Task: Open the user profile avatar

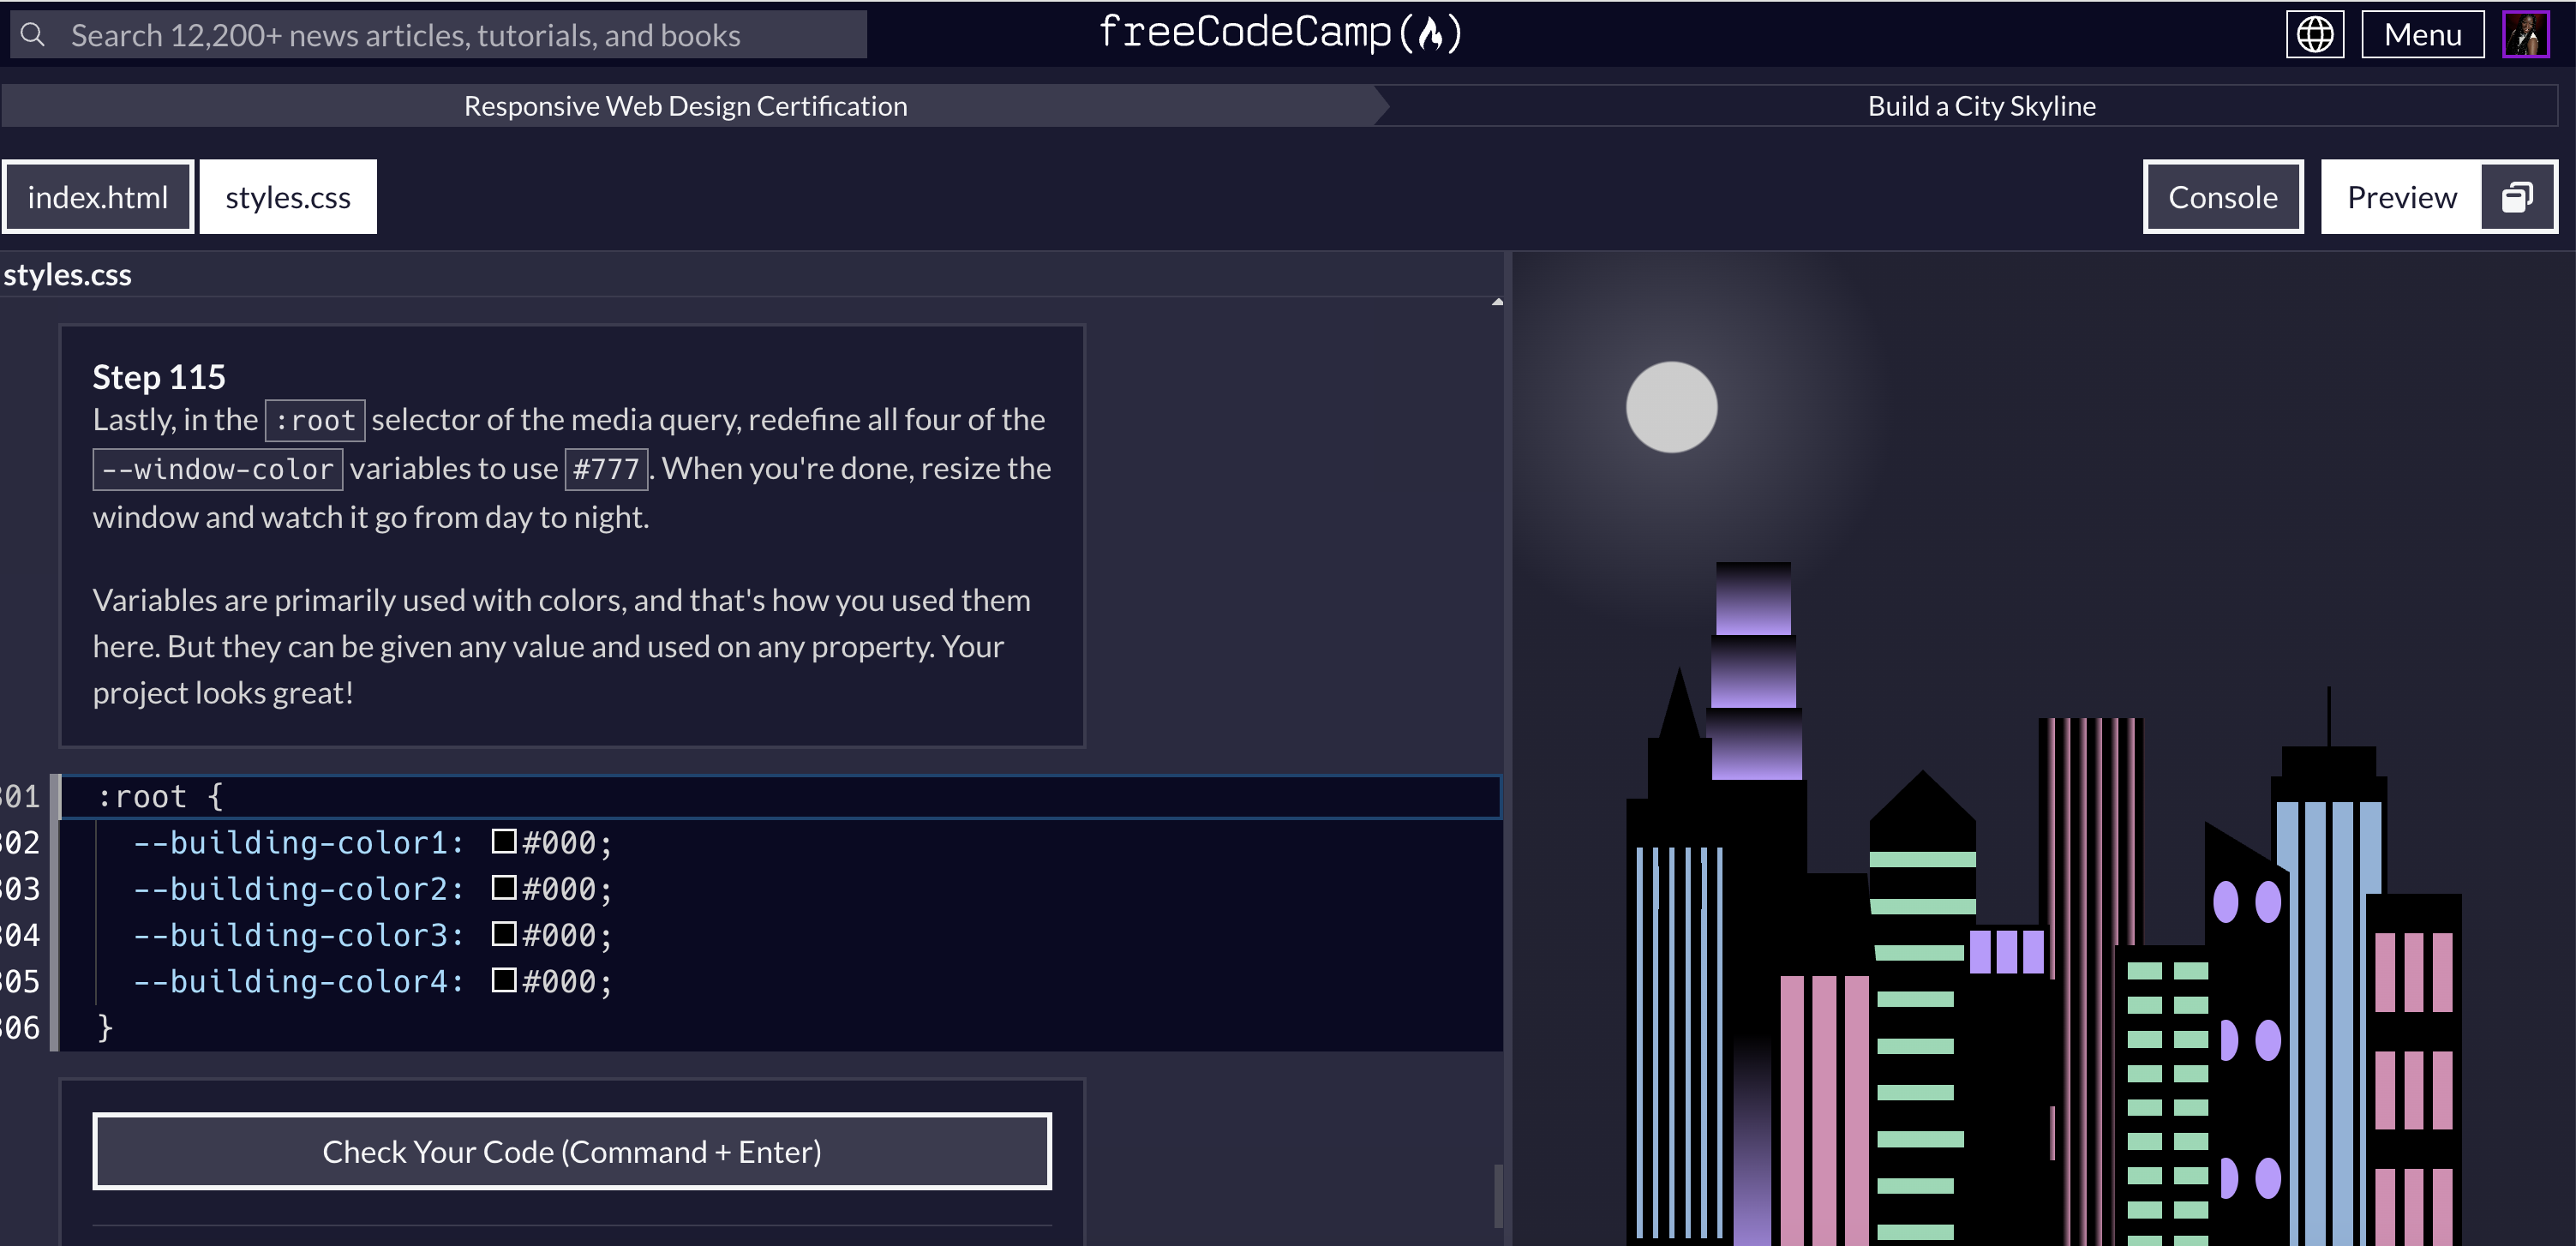Action: tap(2525, 35)
